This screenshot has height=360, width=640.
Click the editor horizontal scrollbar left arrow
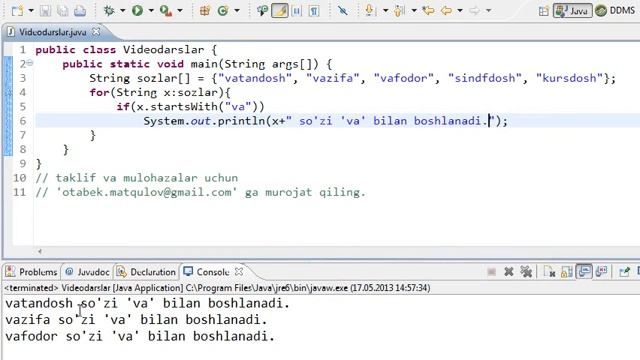click(40, 251)
